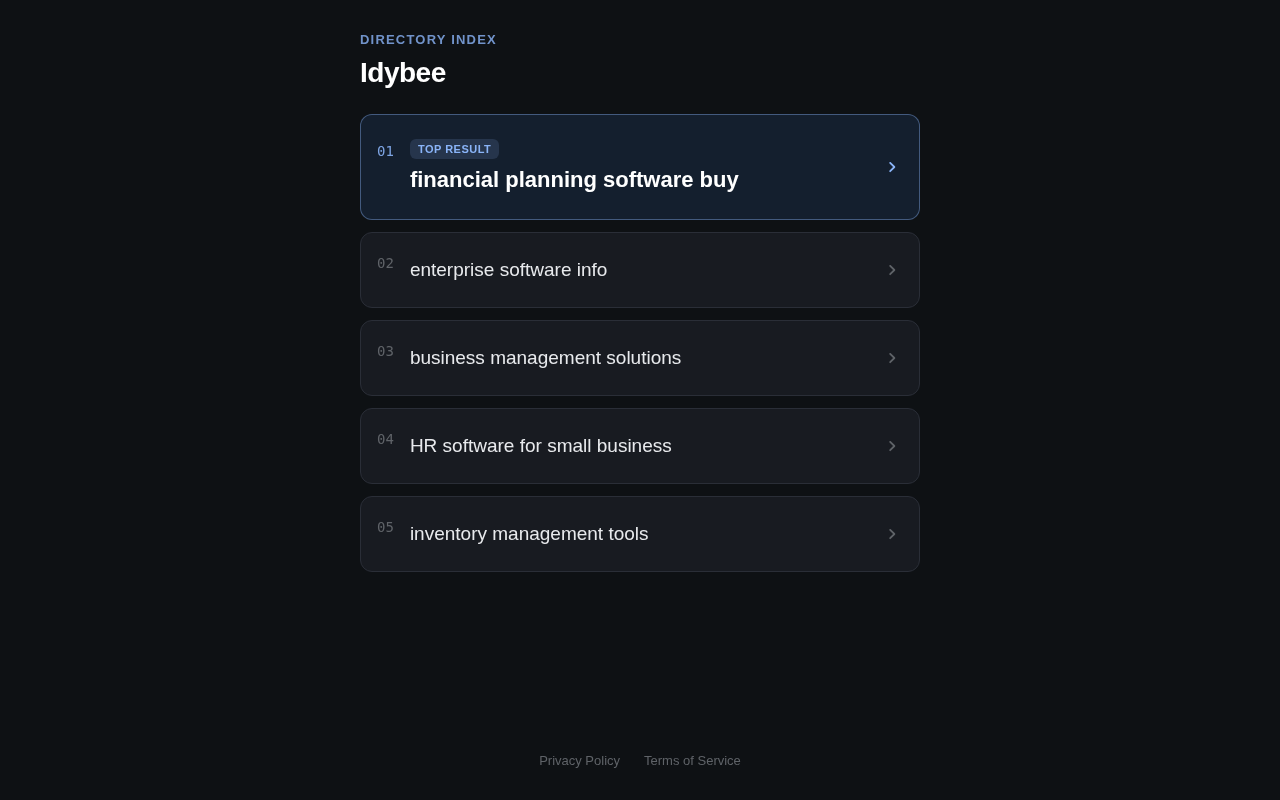Click result number 03

pyautogui.click(x=385, y=351)
